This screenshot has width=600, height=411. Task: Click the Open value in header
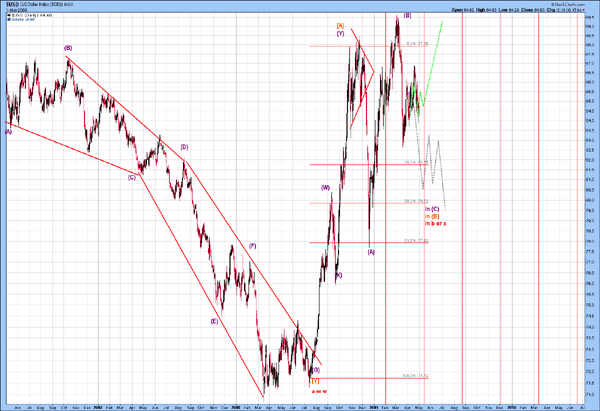[470, 10]
